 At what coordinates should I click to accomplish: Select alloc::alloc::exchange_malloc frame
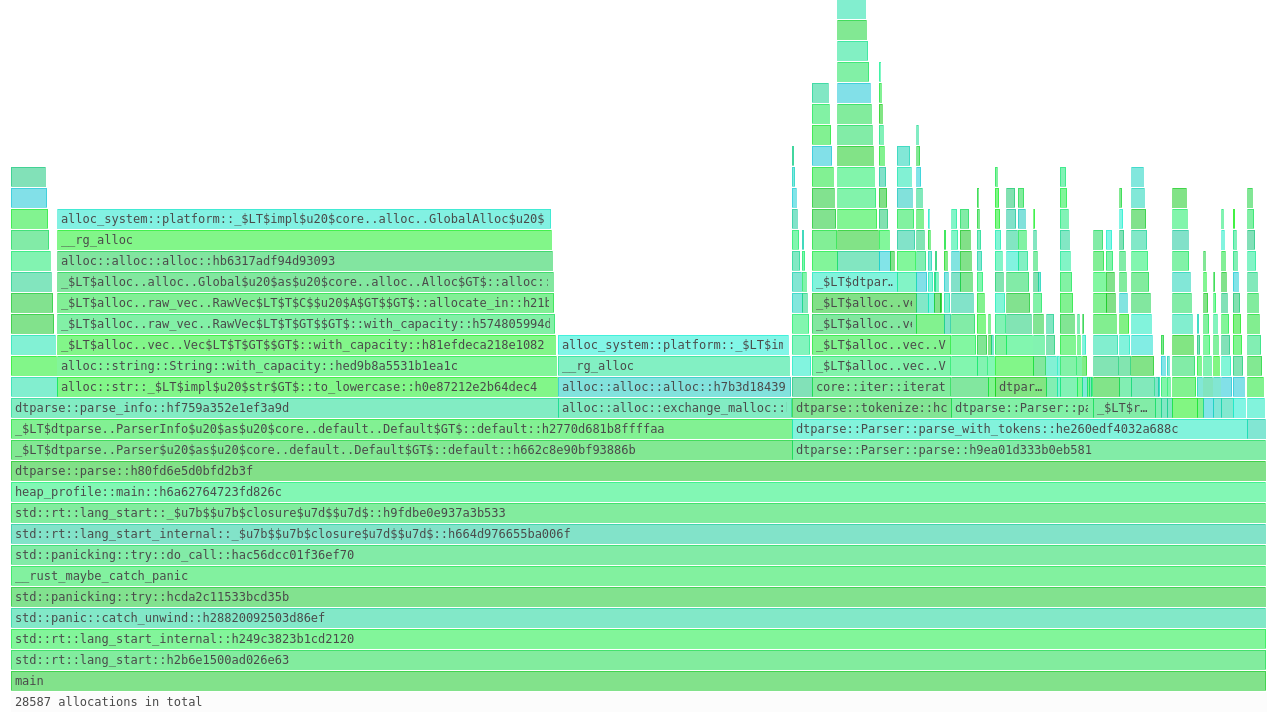click(x=674, y=408)
